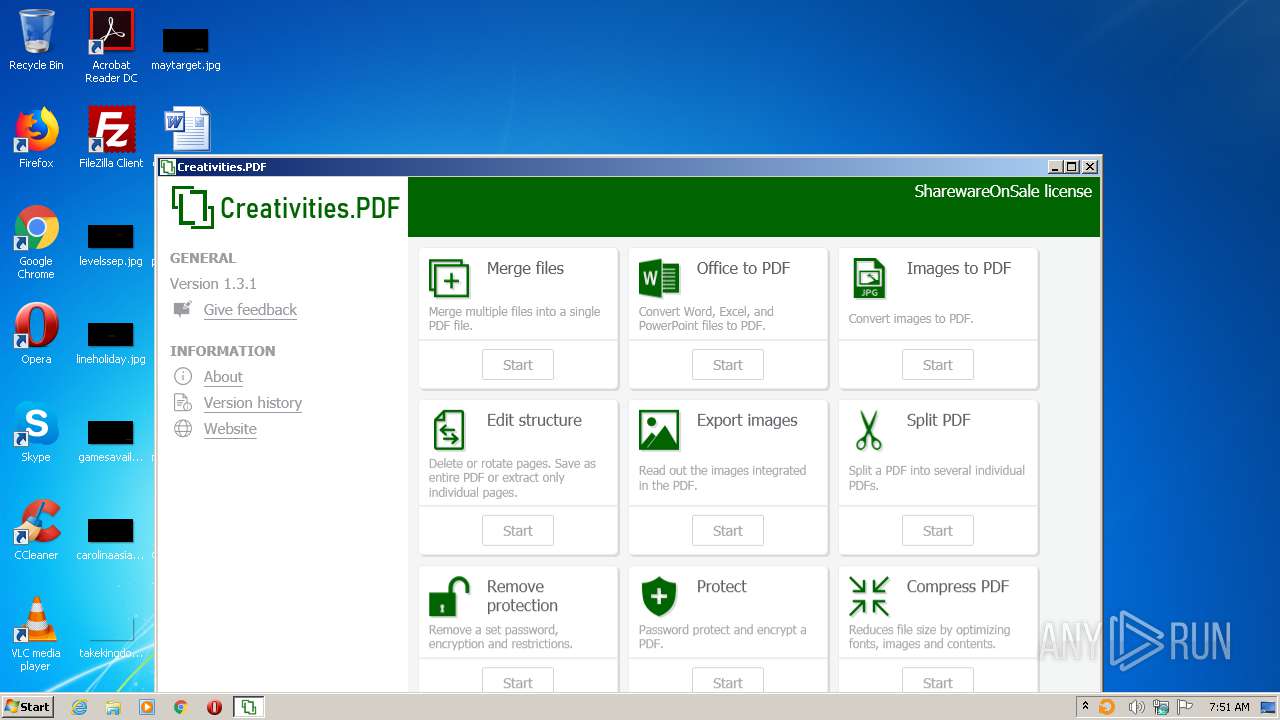
Task: Click the feedback speech bubble icon
Action: (182, 309)
